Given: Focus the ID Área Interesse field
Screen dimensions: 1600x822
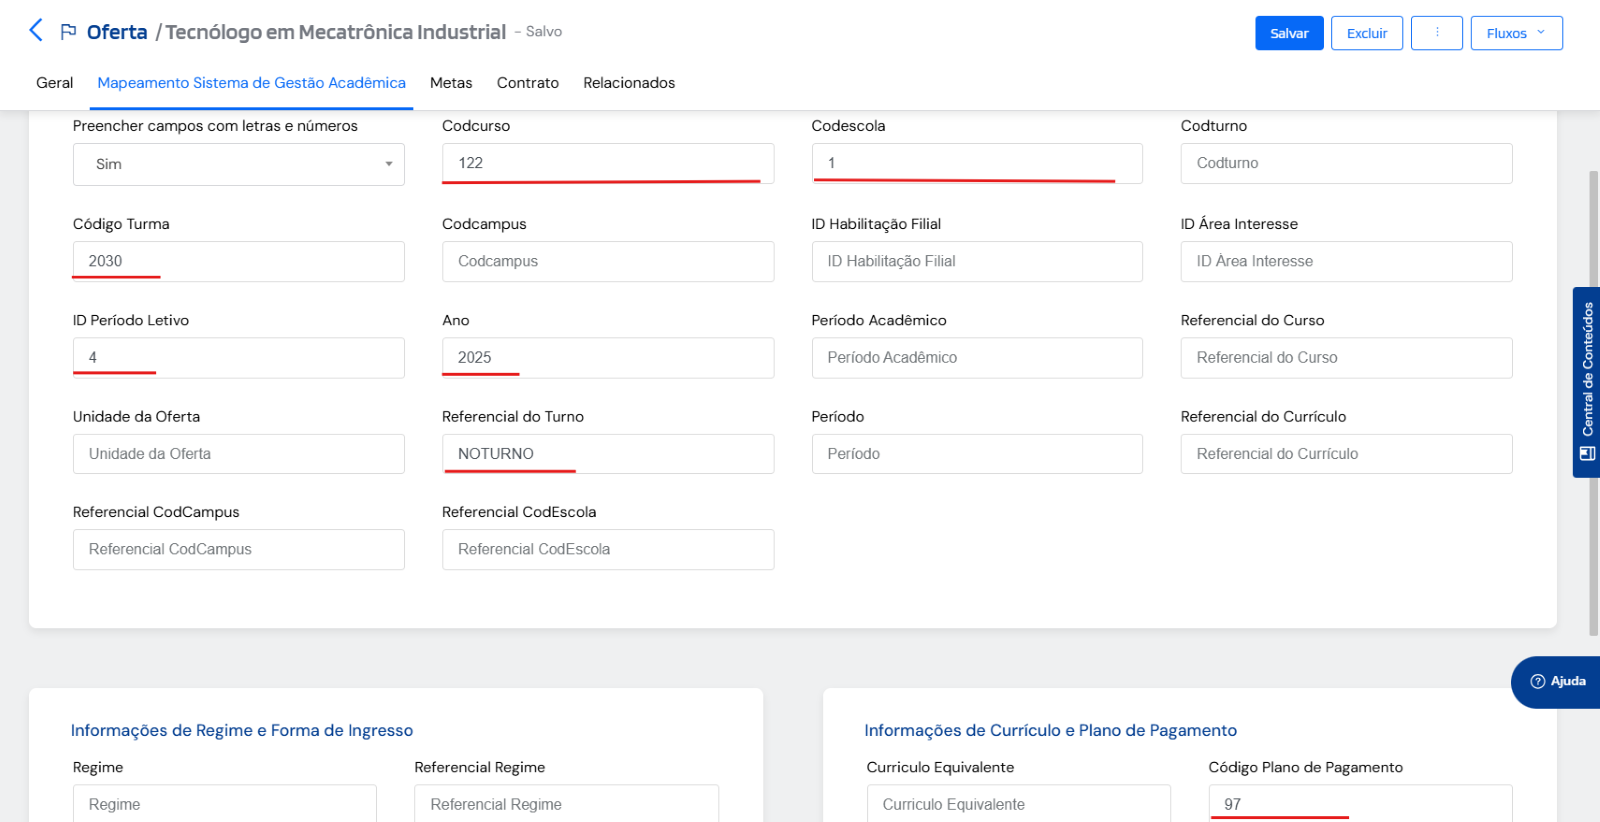Looking at the screenshot, I should click(1346, 261).
